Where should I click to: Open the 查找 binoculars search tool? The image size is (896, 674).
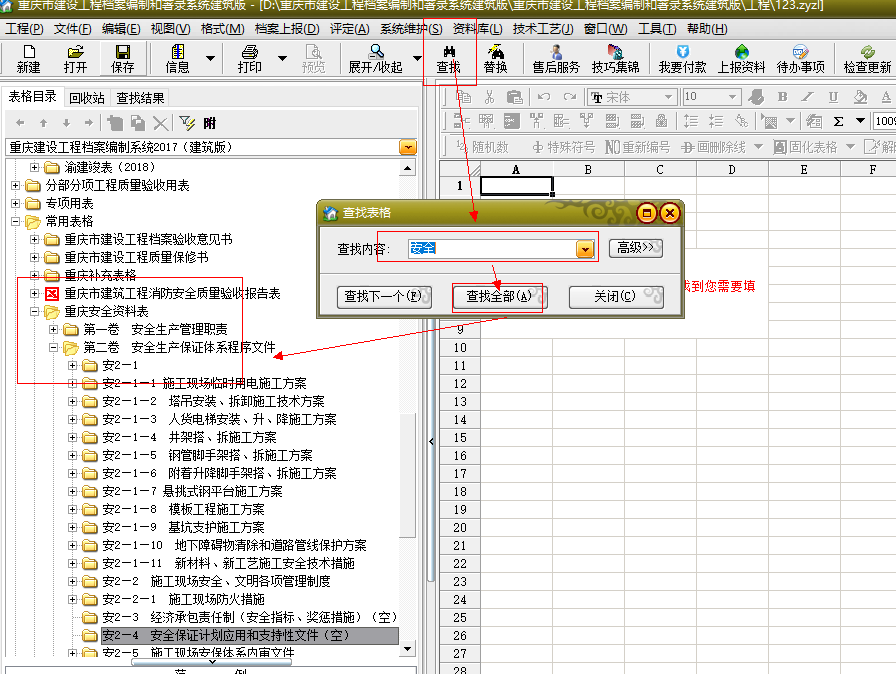pos(449,58)
